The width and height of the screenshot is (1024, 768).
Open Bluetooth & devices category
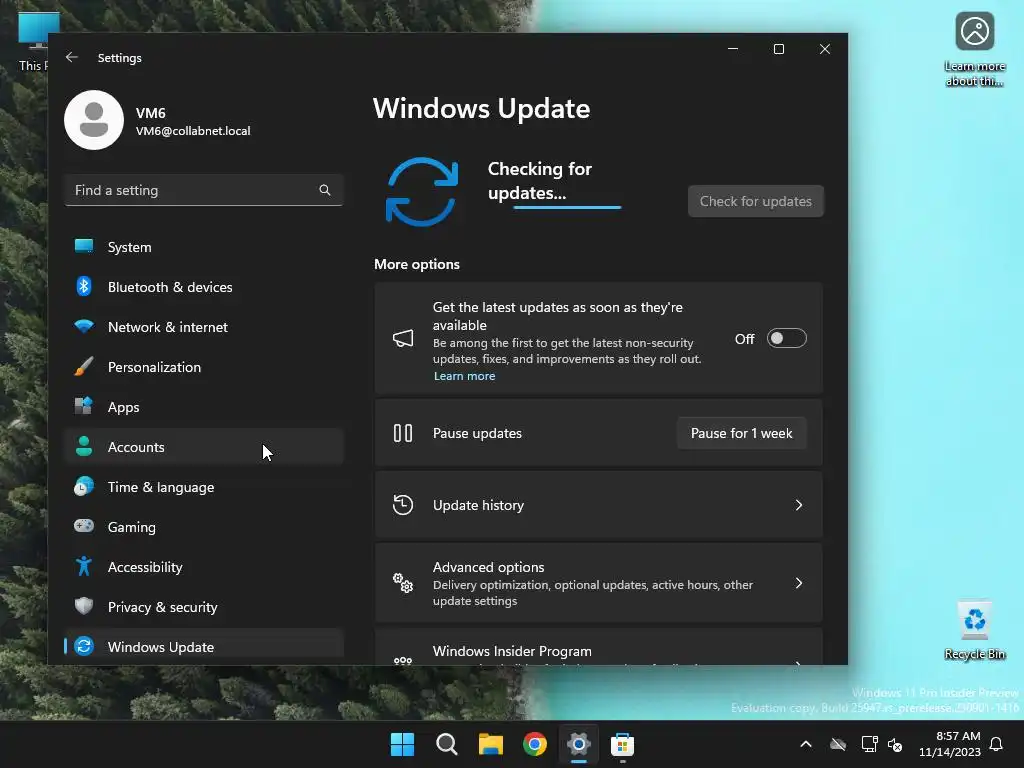(x=204, y=287)
